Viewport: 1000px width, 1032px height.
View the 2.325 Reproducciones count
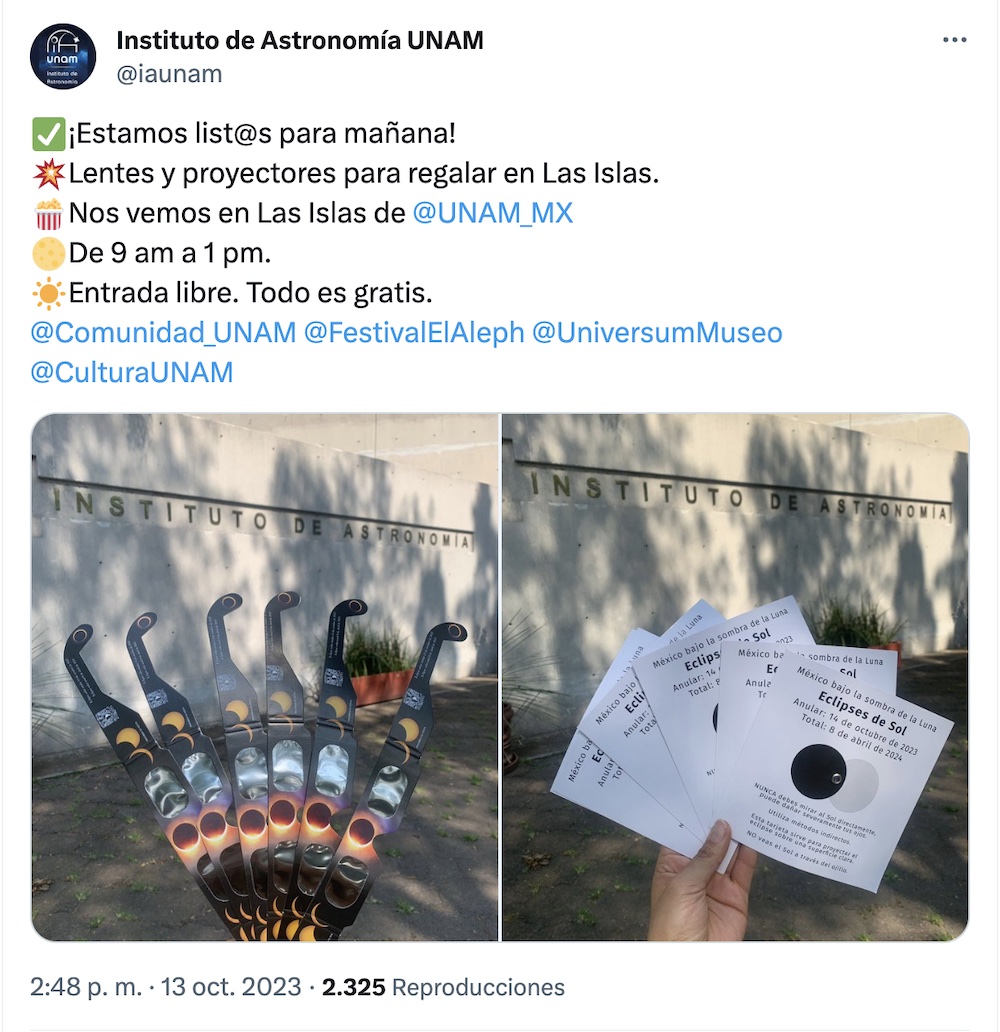coord(443,987)
